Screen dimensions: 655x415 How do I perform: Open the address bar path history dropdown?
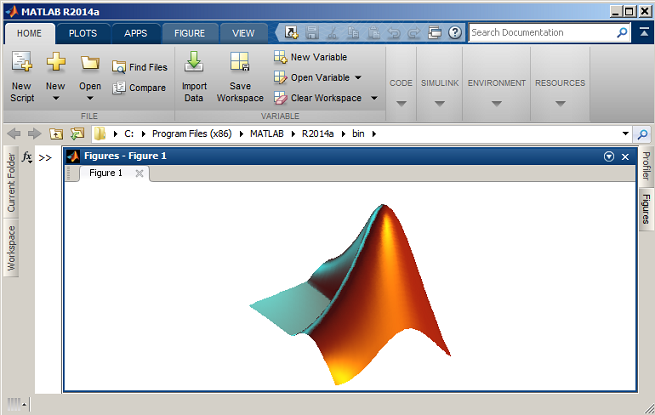click(625, 133)
